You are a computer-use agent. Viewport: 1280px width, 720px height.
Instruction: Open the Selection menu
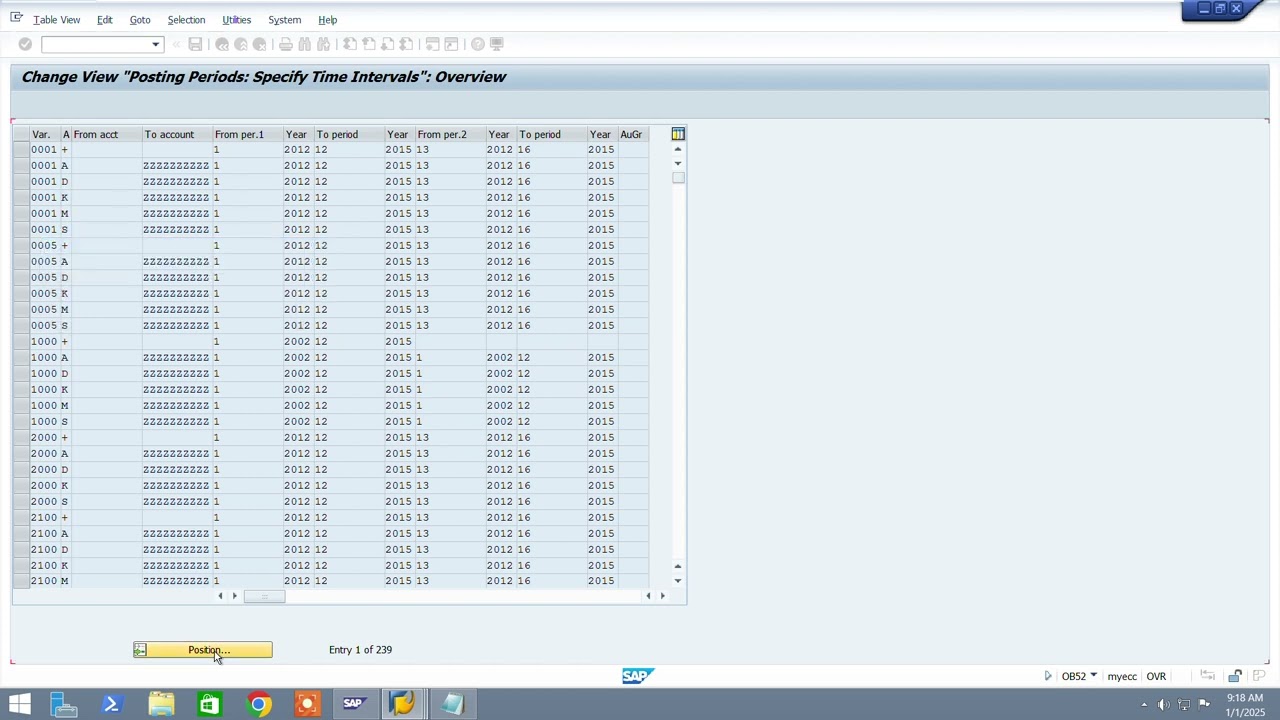pos(186,20)
